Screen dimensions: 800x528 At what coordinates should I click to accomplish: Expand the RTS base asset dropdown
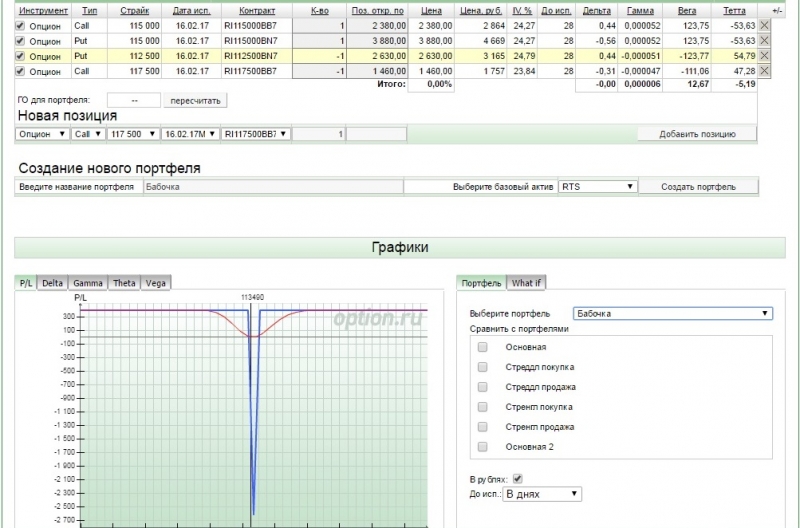[x=597, y=187]
